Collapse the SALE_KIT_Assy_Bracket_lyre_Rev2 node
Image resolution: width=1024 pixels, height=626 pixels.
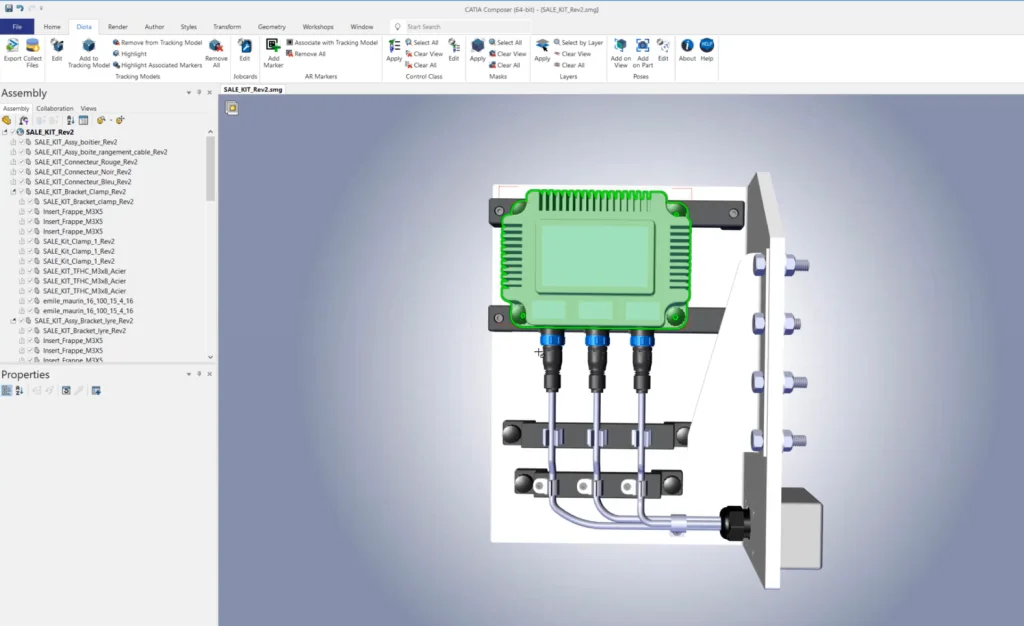[13, 321]
